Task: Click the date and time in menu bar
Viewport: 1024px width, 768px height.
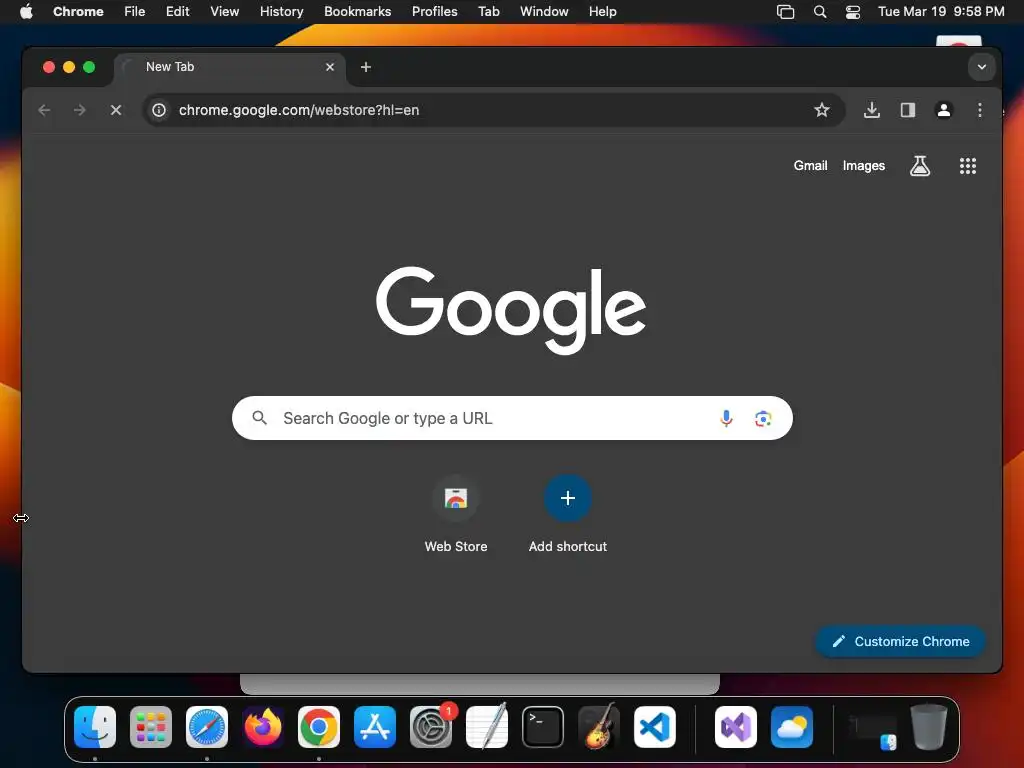Action: coord(940,12)
